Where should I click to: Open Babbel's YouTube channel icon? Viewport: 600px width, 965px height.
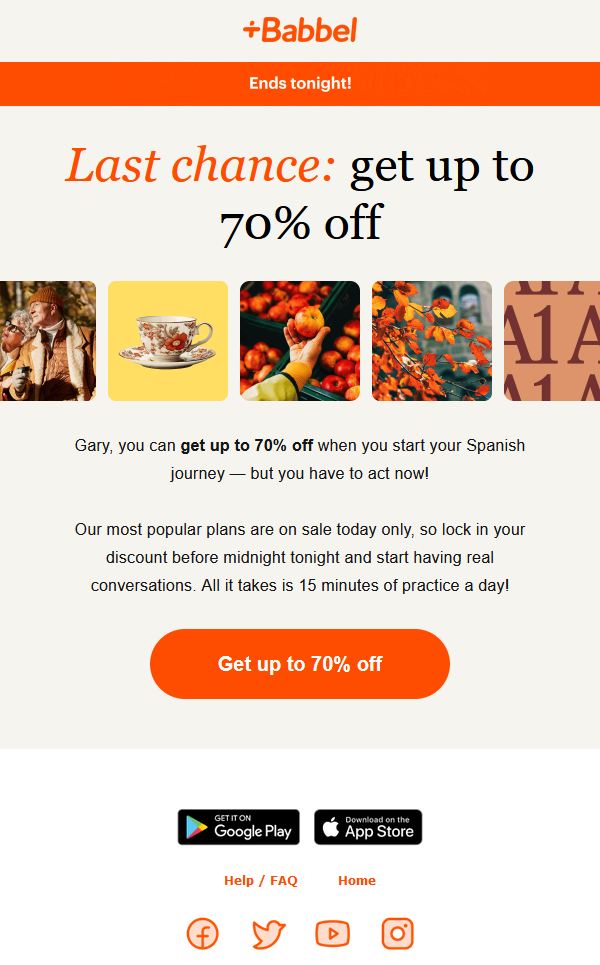[x=332, y=933]
